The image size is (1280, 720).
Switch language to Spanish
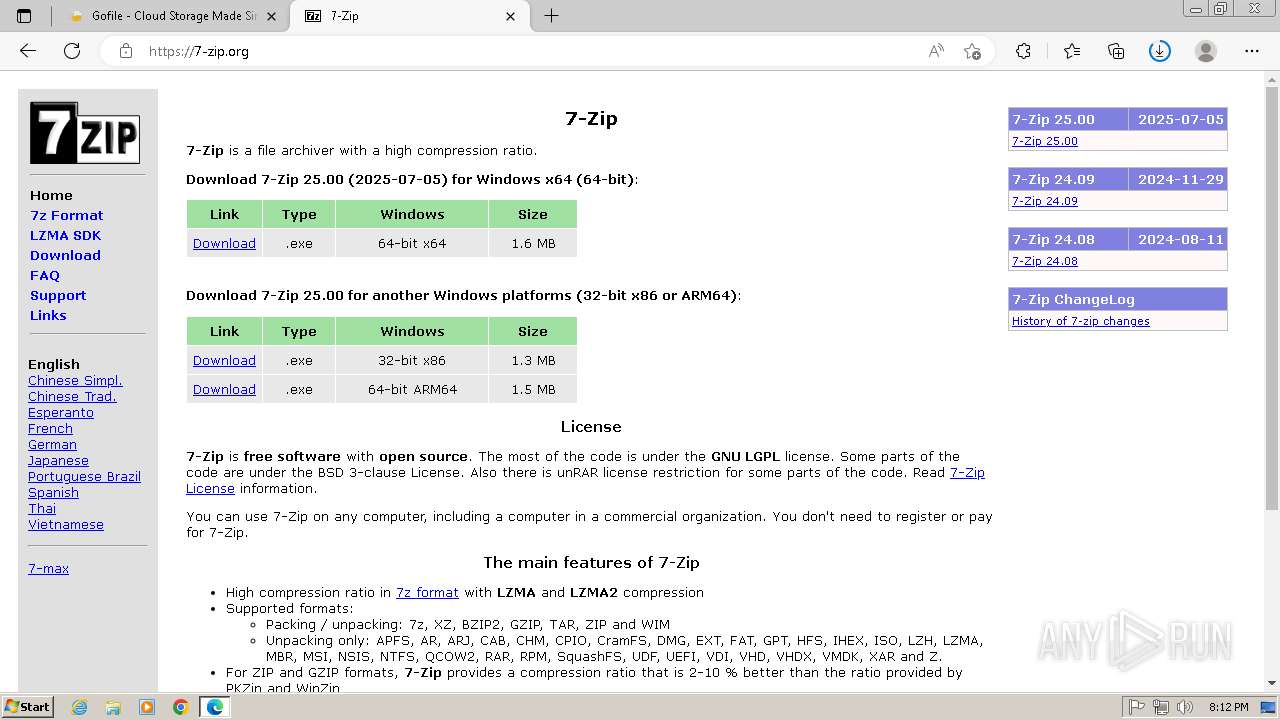click(53, 492)
